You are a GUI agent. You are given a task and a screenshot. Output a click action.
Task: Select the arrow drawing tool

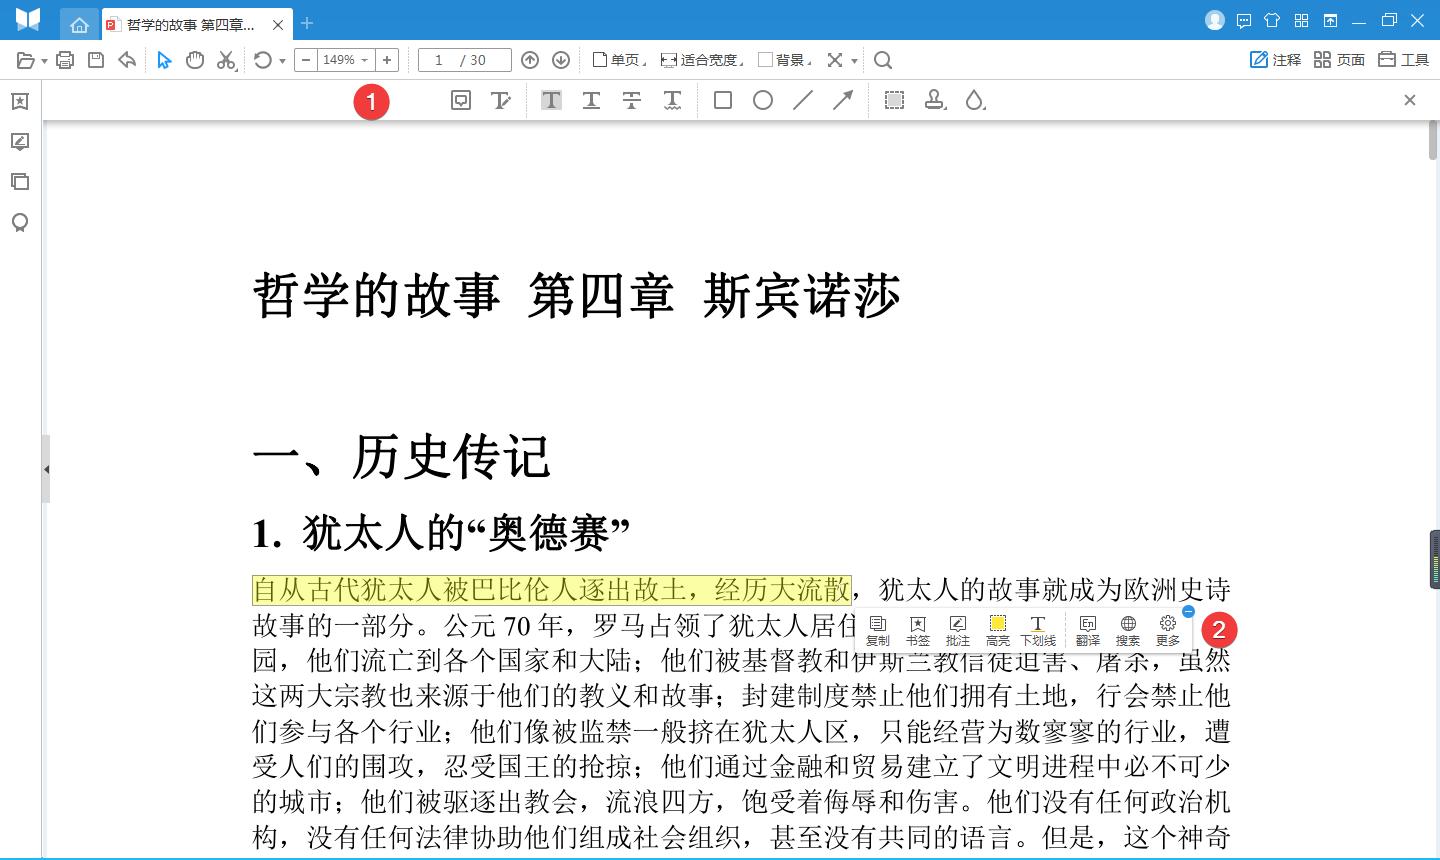coord(842,100)
